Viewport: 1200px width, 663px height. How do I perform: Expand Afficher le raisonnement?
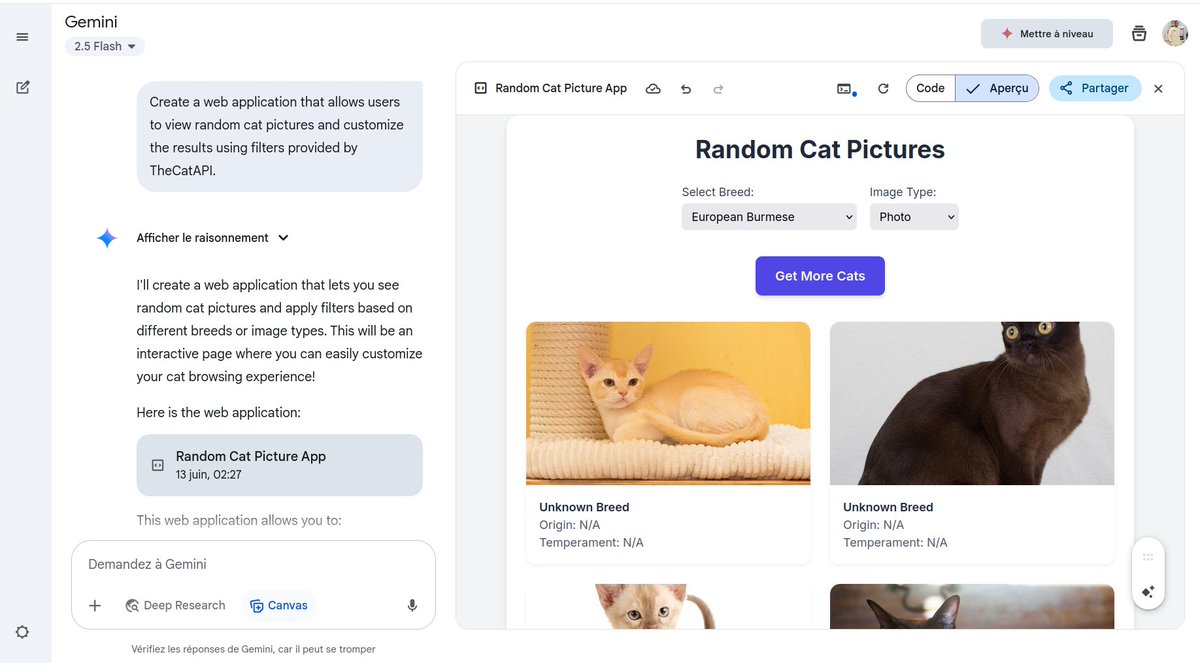click(x=212, y=238)
